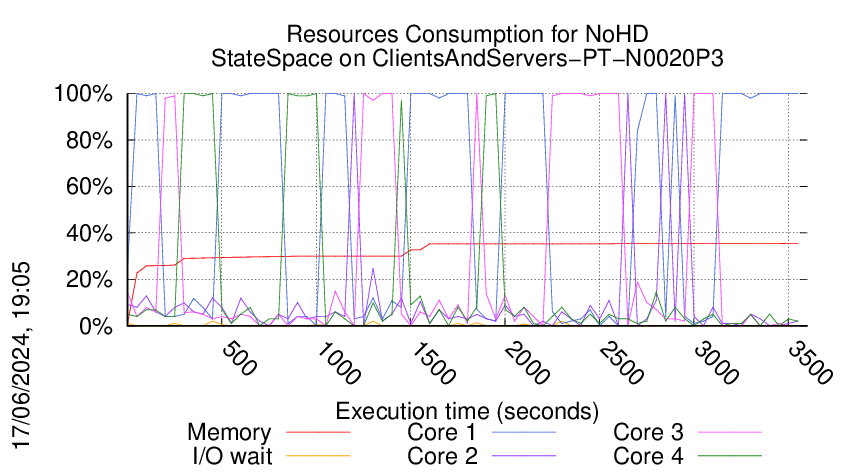
Task: Click the Core 4 legend label
Action: [x=648, y=456]
